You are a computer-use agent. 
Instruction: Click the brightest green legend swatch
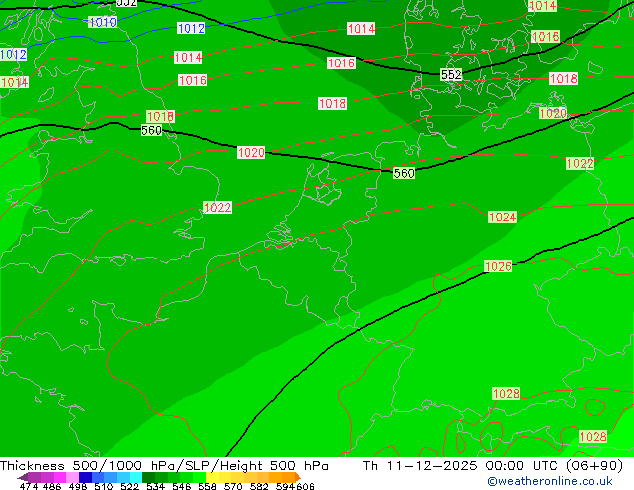(199, 477)
